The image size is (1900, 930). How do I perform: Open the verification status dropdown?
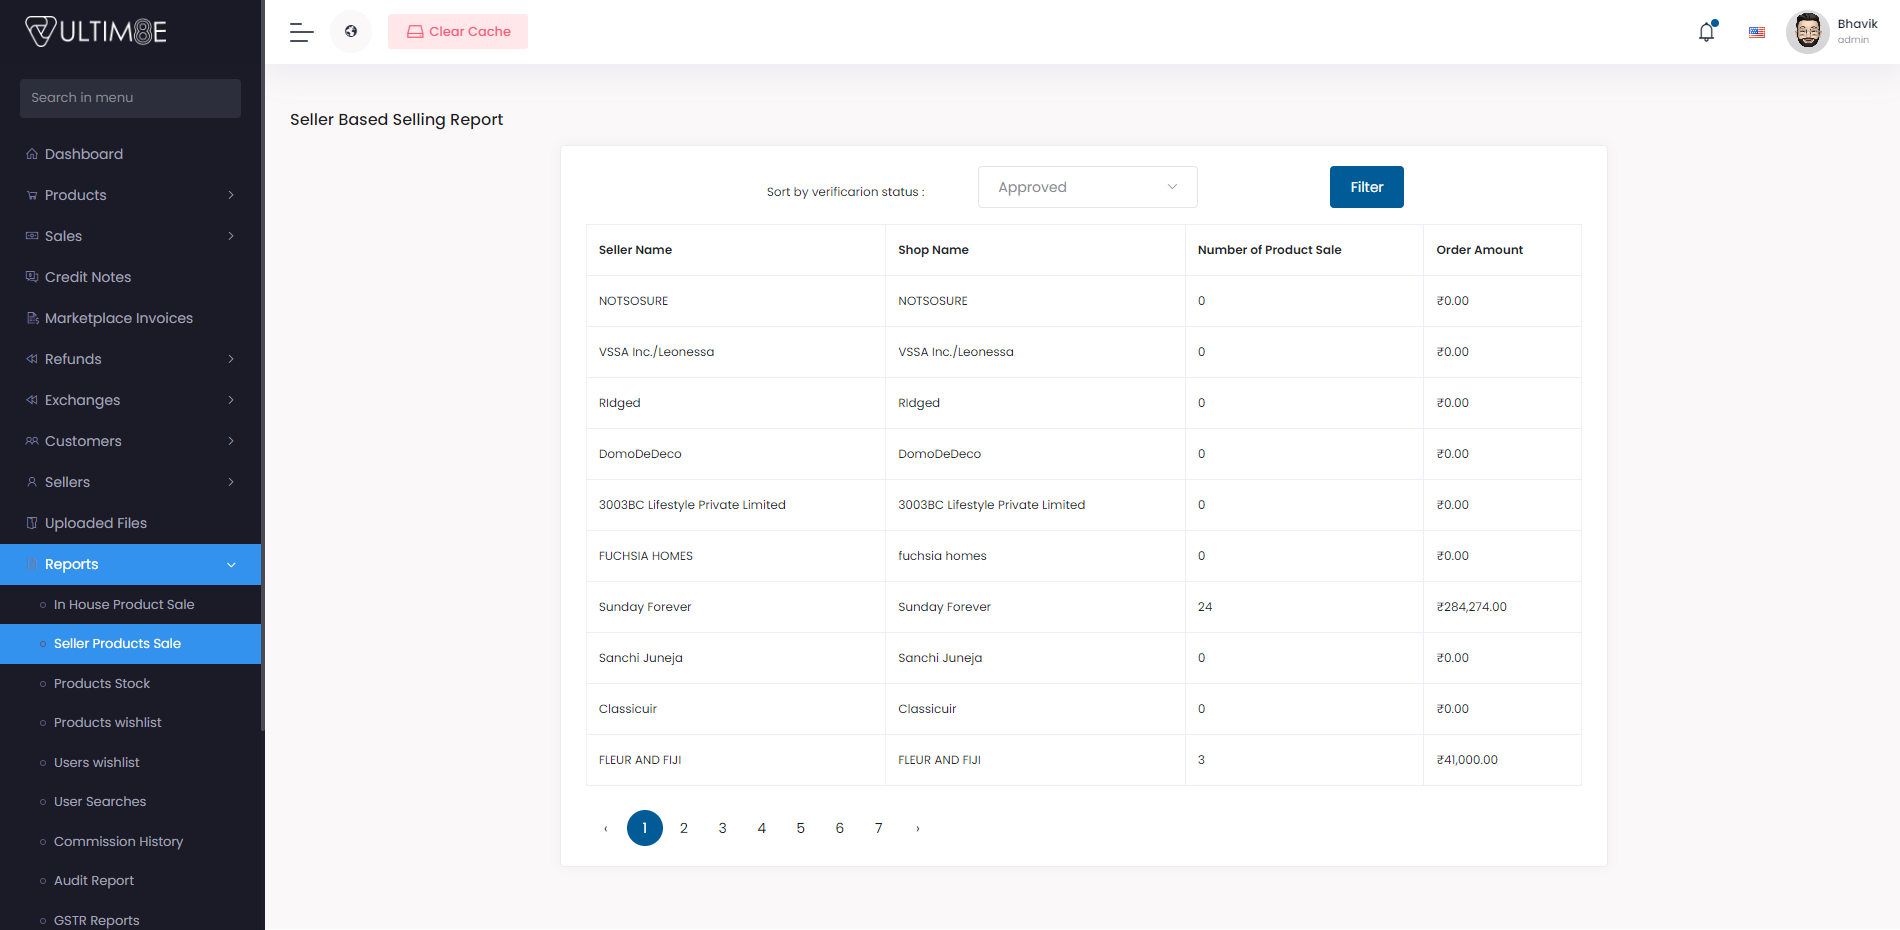[1087, 187]
